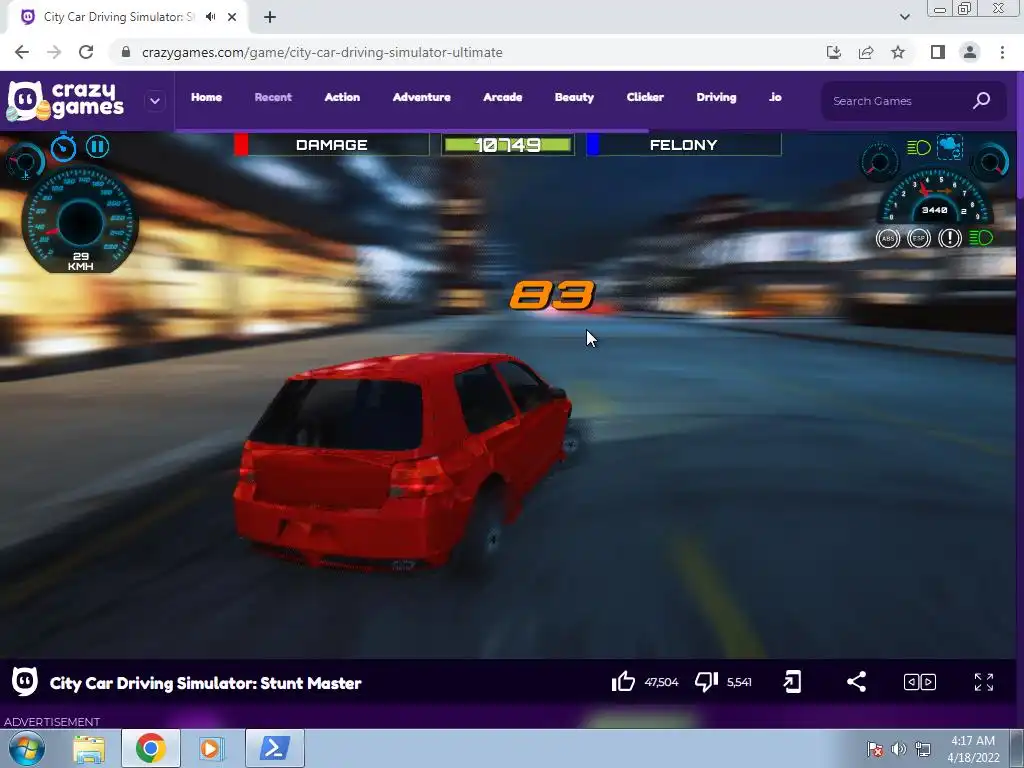This screenshot has height=768, width=1024.
Task: Click the fuel gauge left of tachometer
Action: point(879,162)
